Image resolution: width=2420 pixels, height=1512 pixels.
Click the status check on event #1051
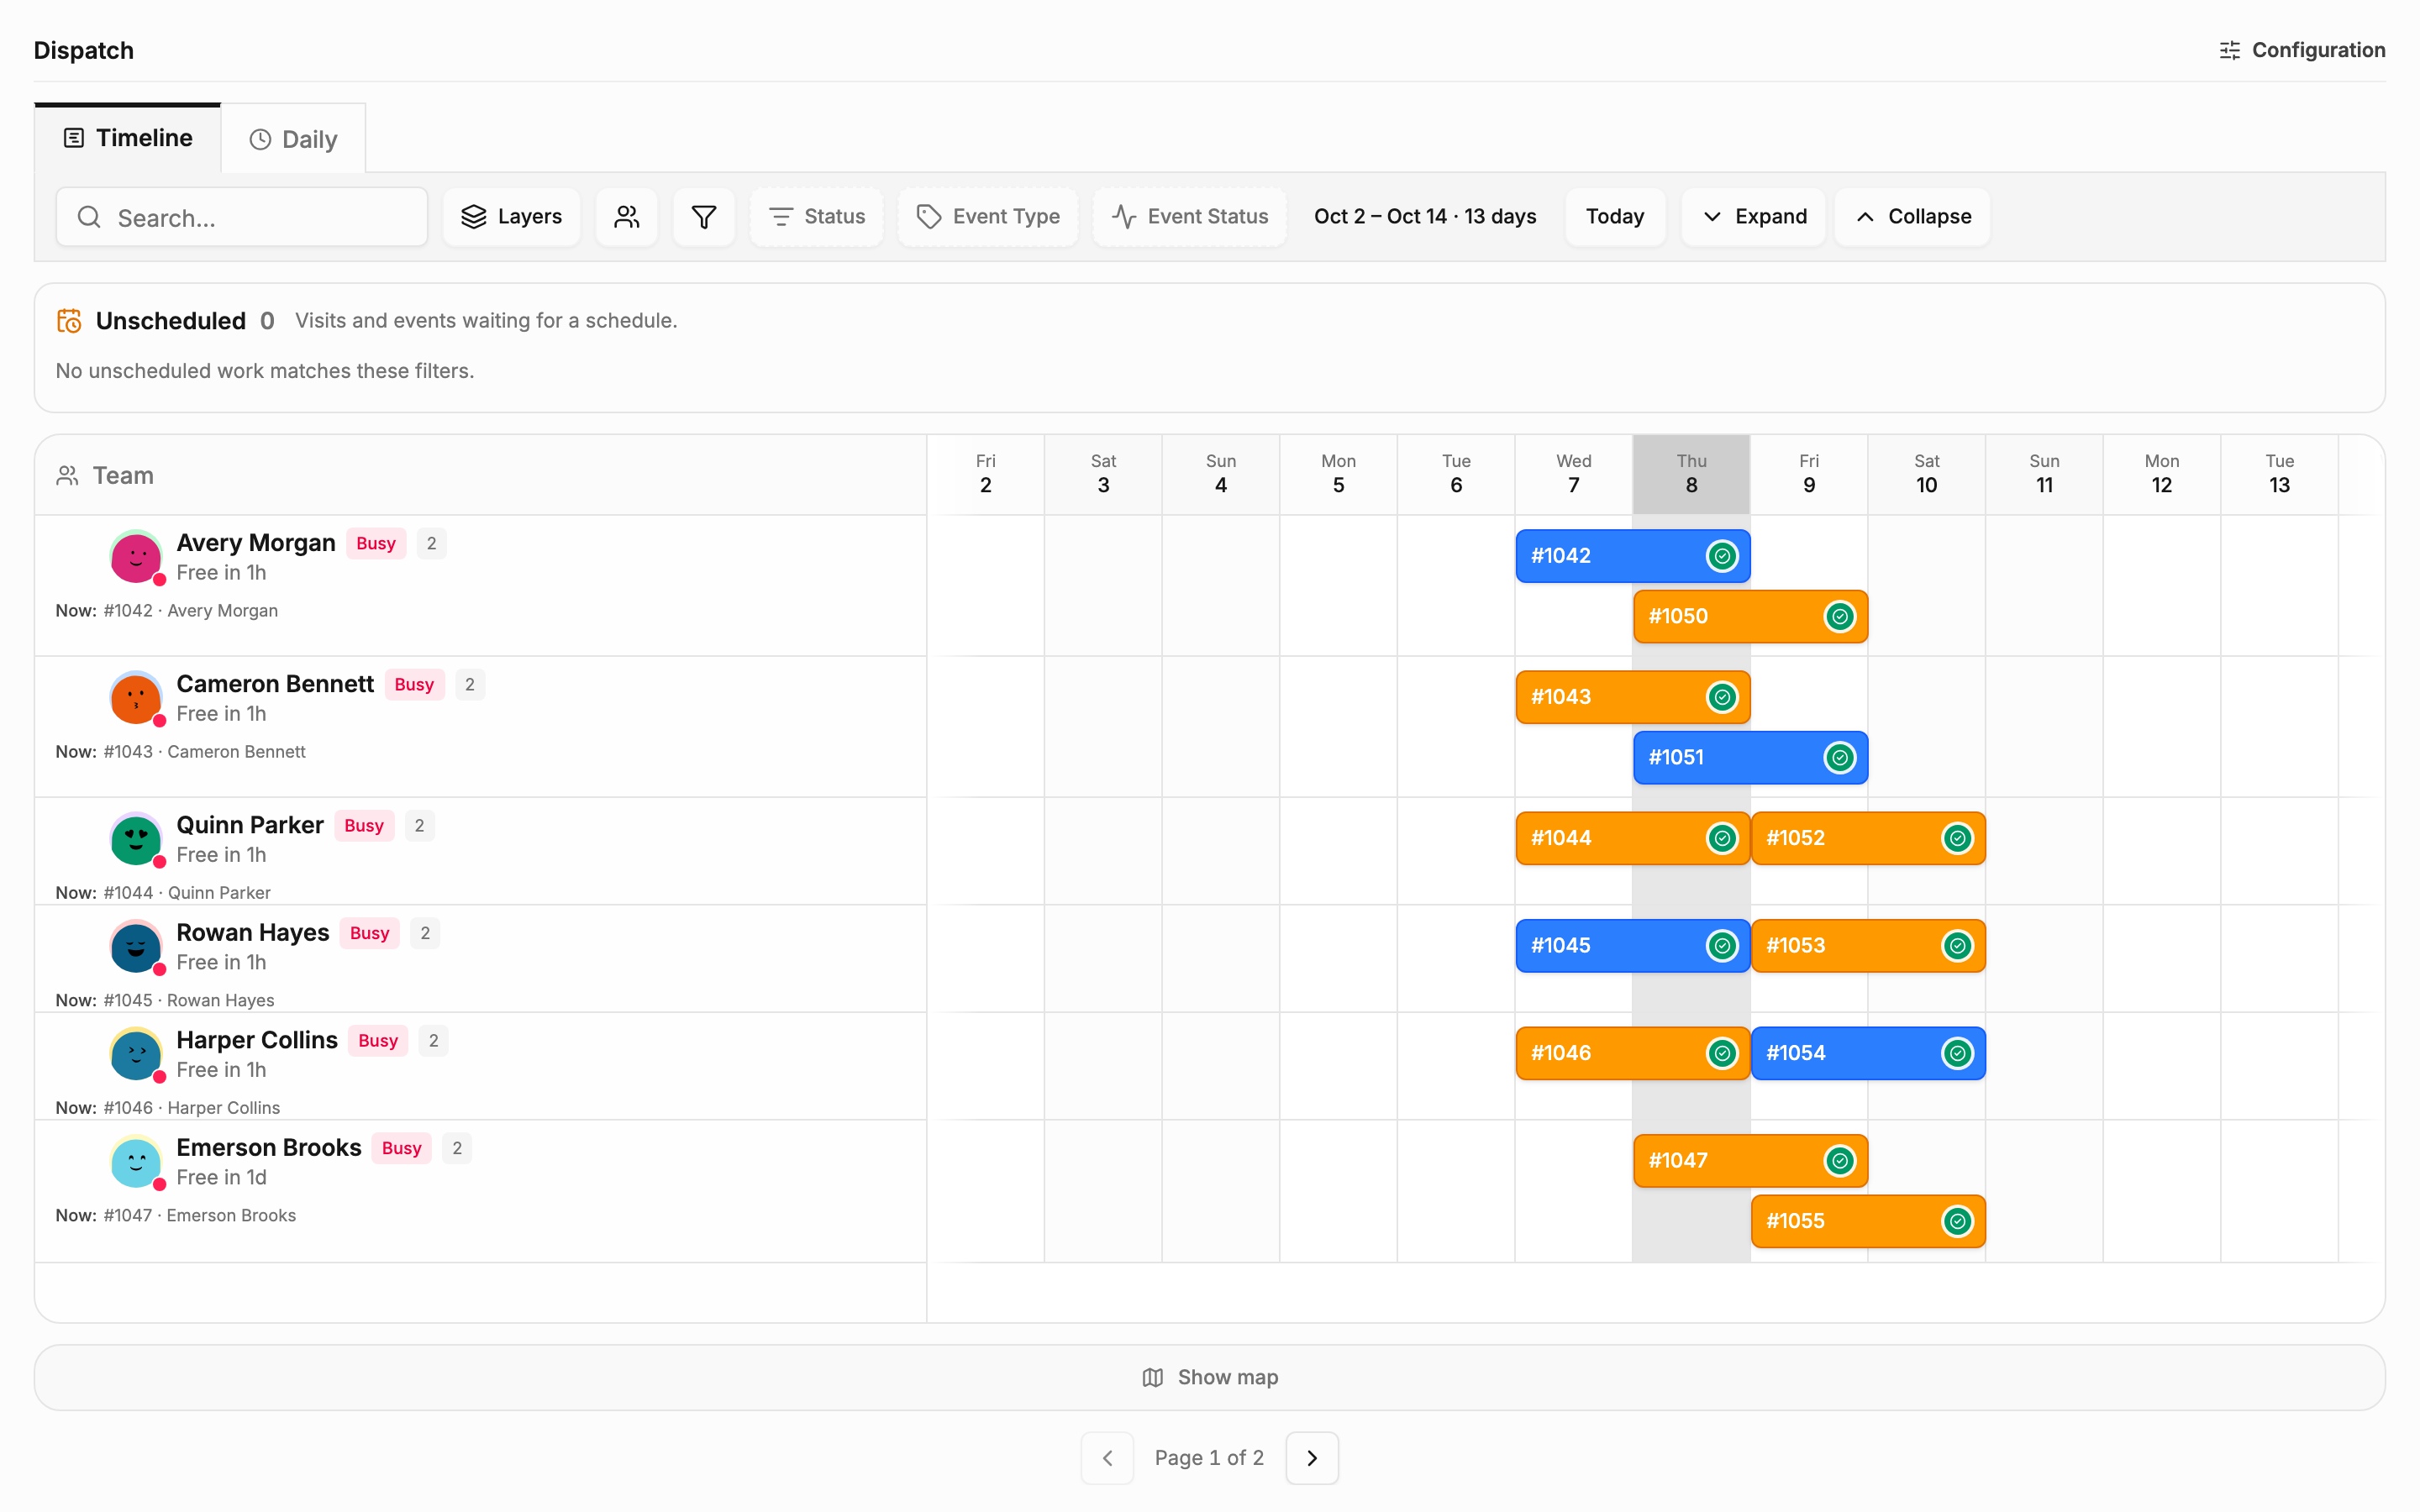tap(1840, 758)
